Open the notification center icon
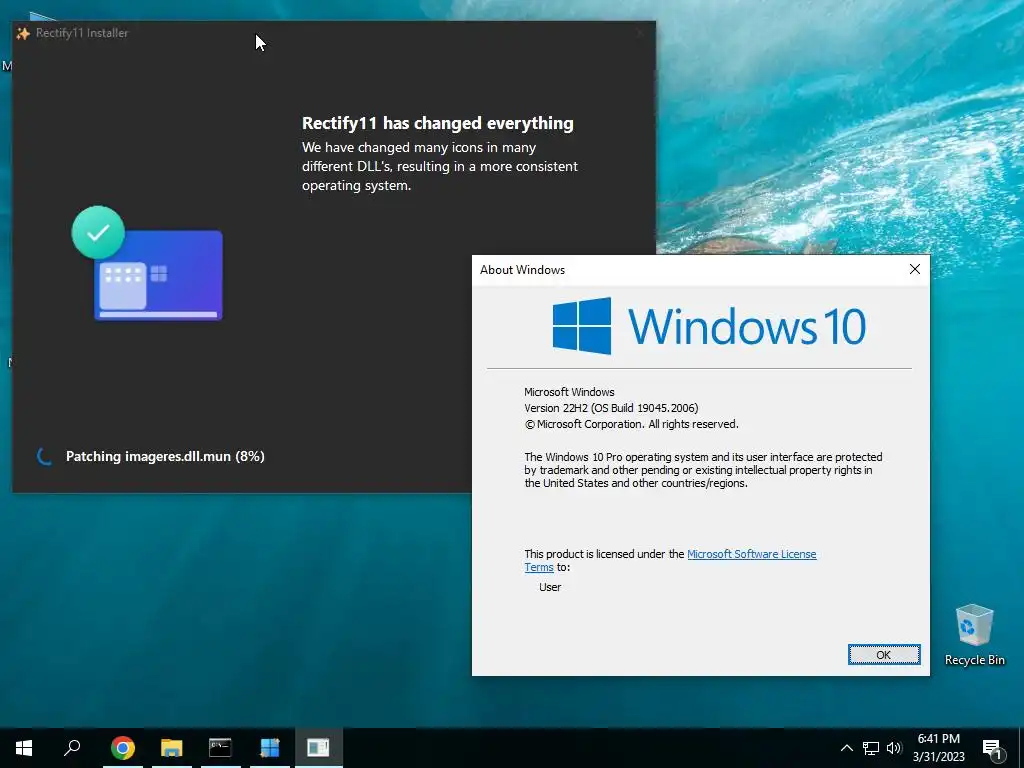Screen dimensions: 1024x768 pyautogui.click(x=992, y=748)
